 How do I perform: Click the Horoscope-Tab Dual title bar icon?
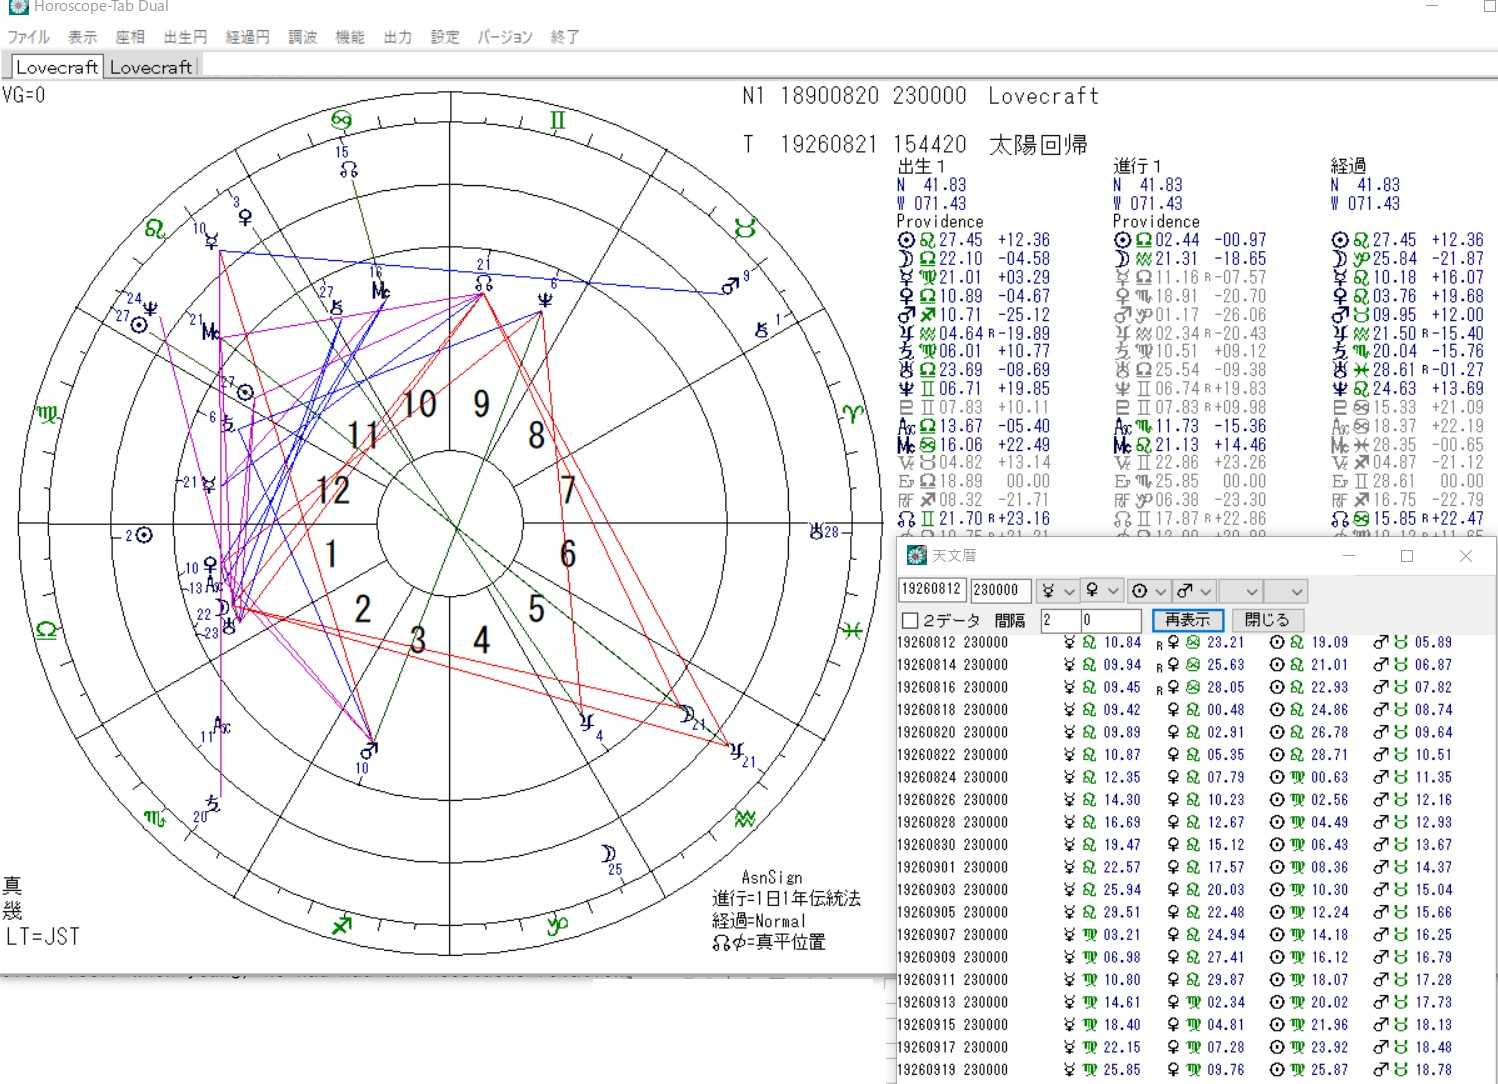18,7
